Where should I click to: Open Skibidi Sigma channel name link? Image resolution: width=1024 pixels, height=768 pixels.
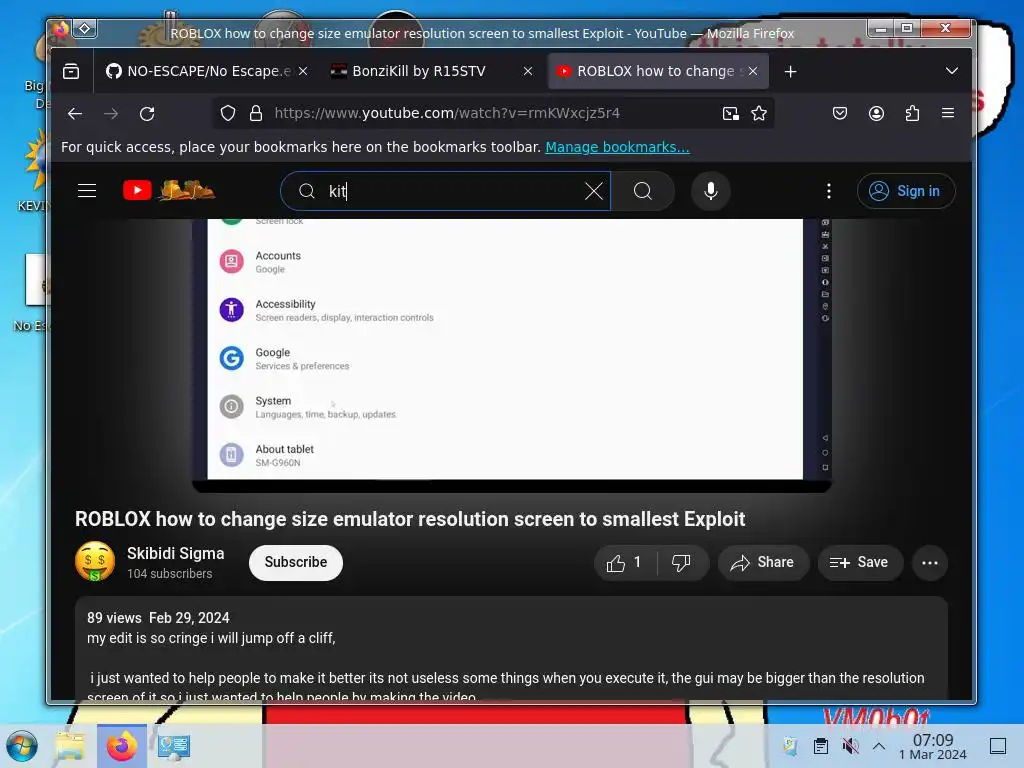pos(176,553)
